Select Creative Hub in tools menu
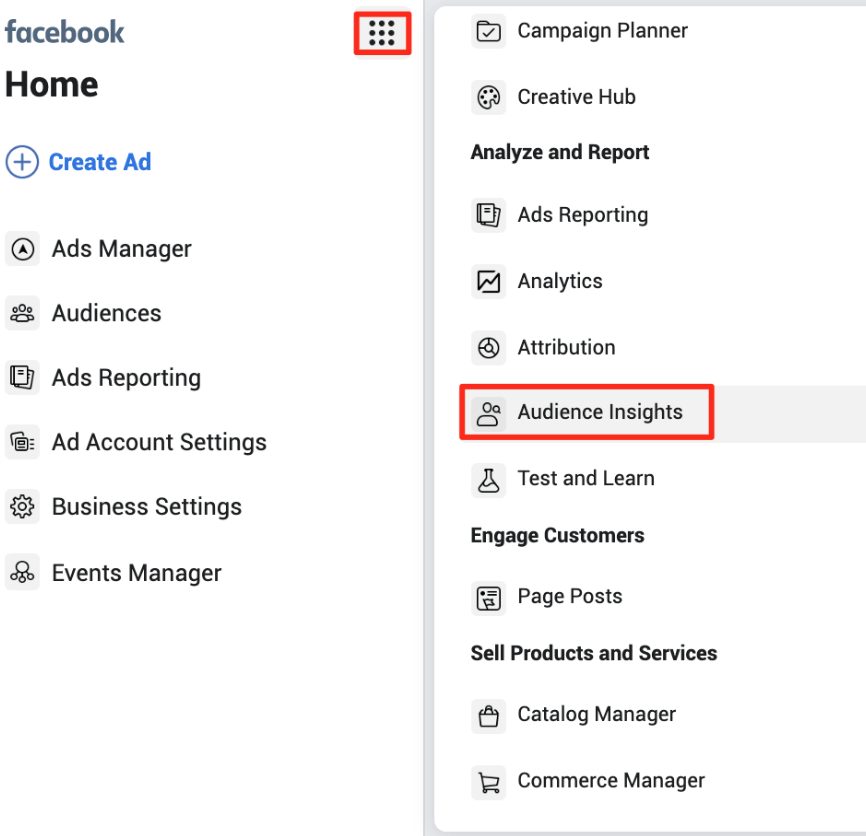 [x=577, y=97]
